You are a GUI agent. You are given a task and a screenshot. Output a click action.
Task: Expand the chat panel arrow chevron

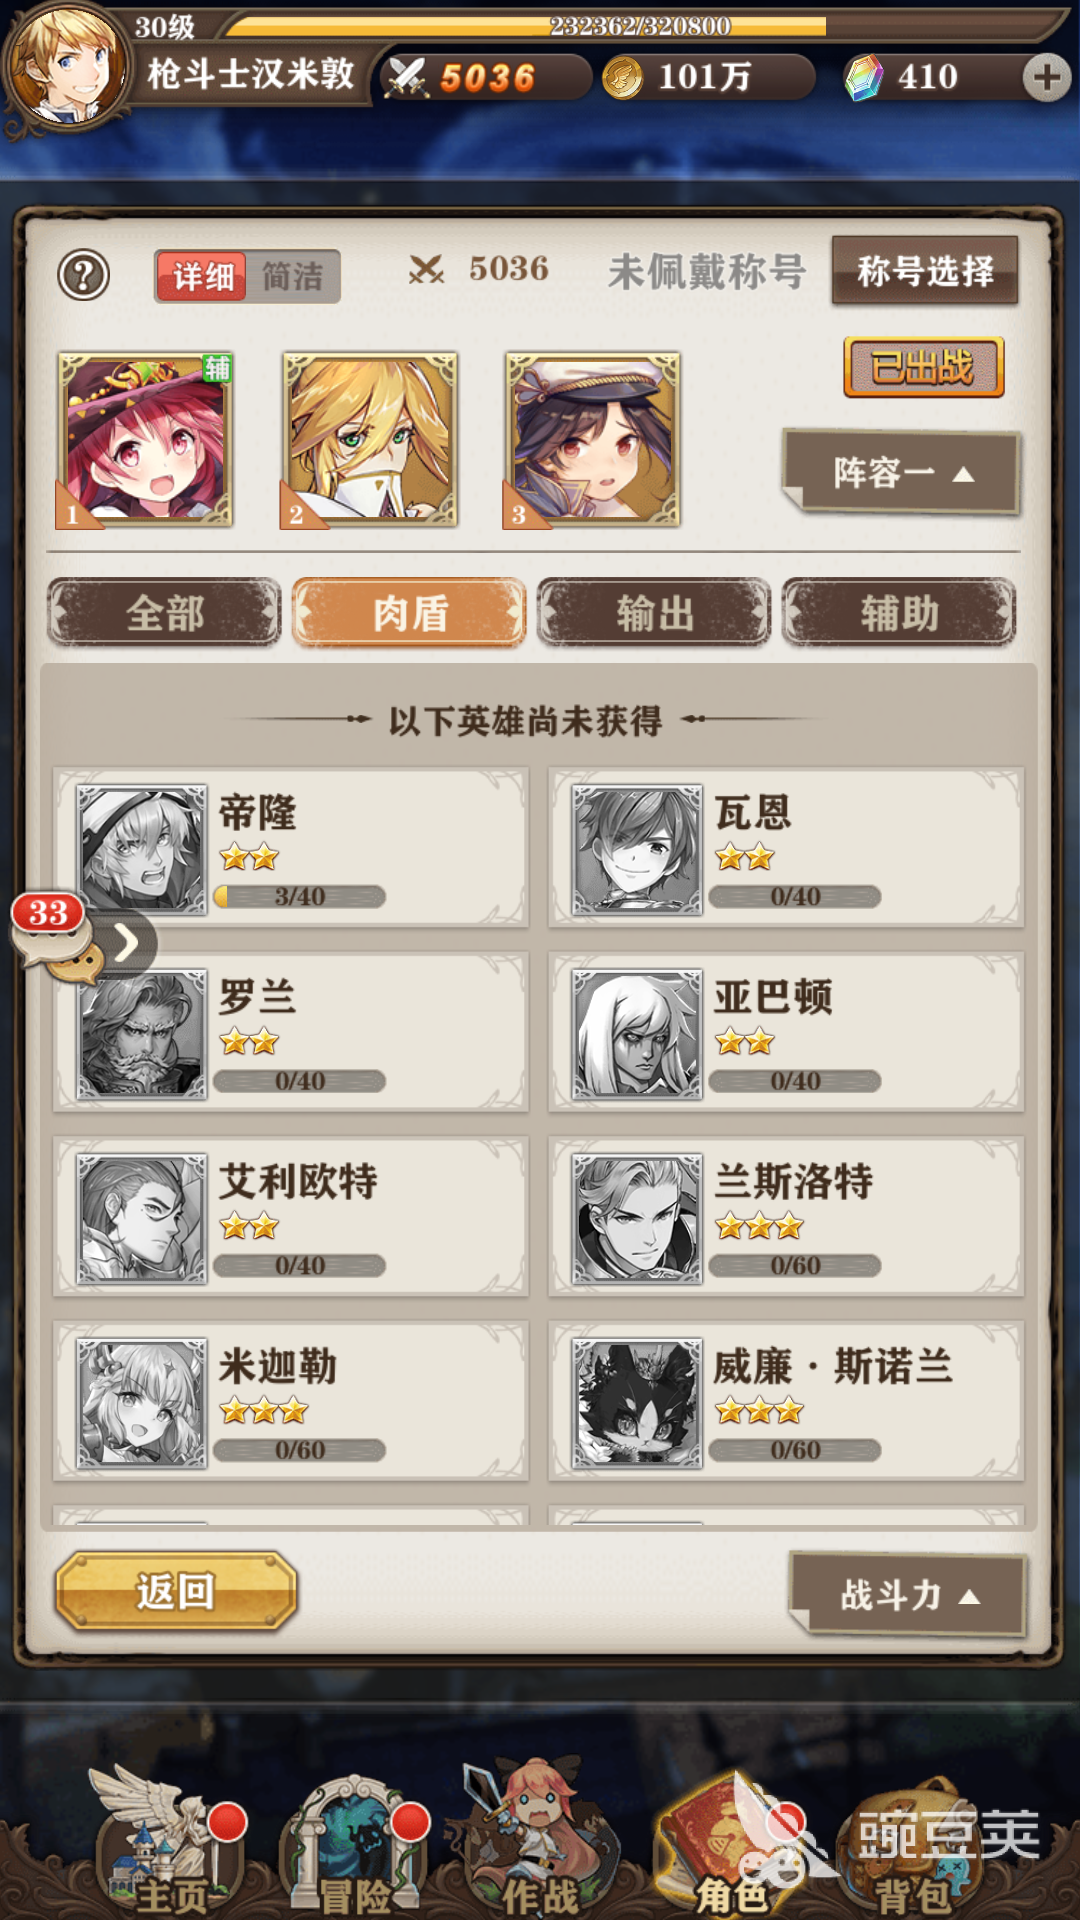[x=127, y=942]
